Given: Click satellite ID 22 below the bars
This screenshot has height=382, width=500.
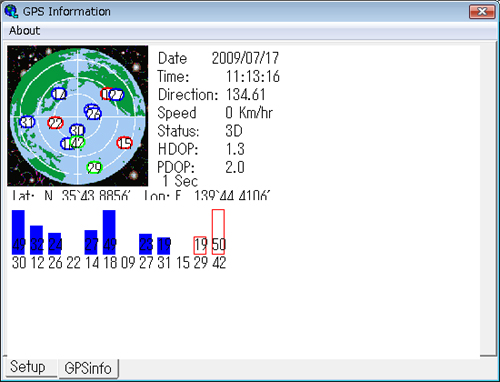Looking at the screenshot, I should (73, 263).
